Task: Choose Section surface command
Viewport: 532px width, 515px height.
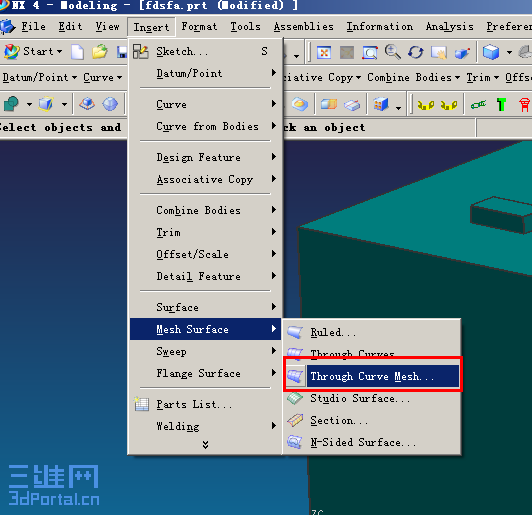Action: coord(372,420)
